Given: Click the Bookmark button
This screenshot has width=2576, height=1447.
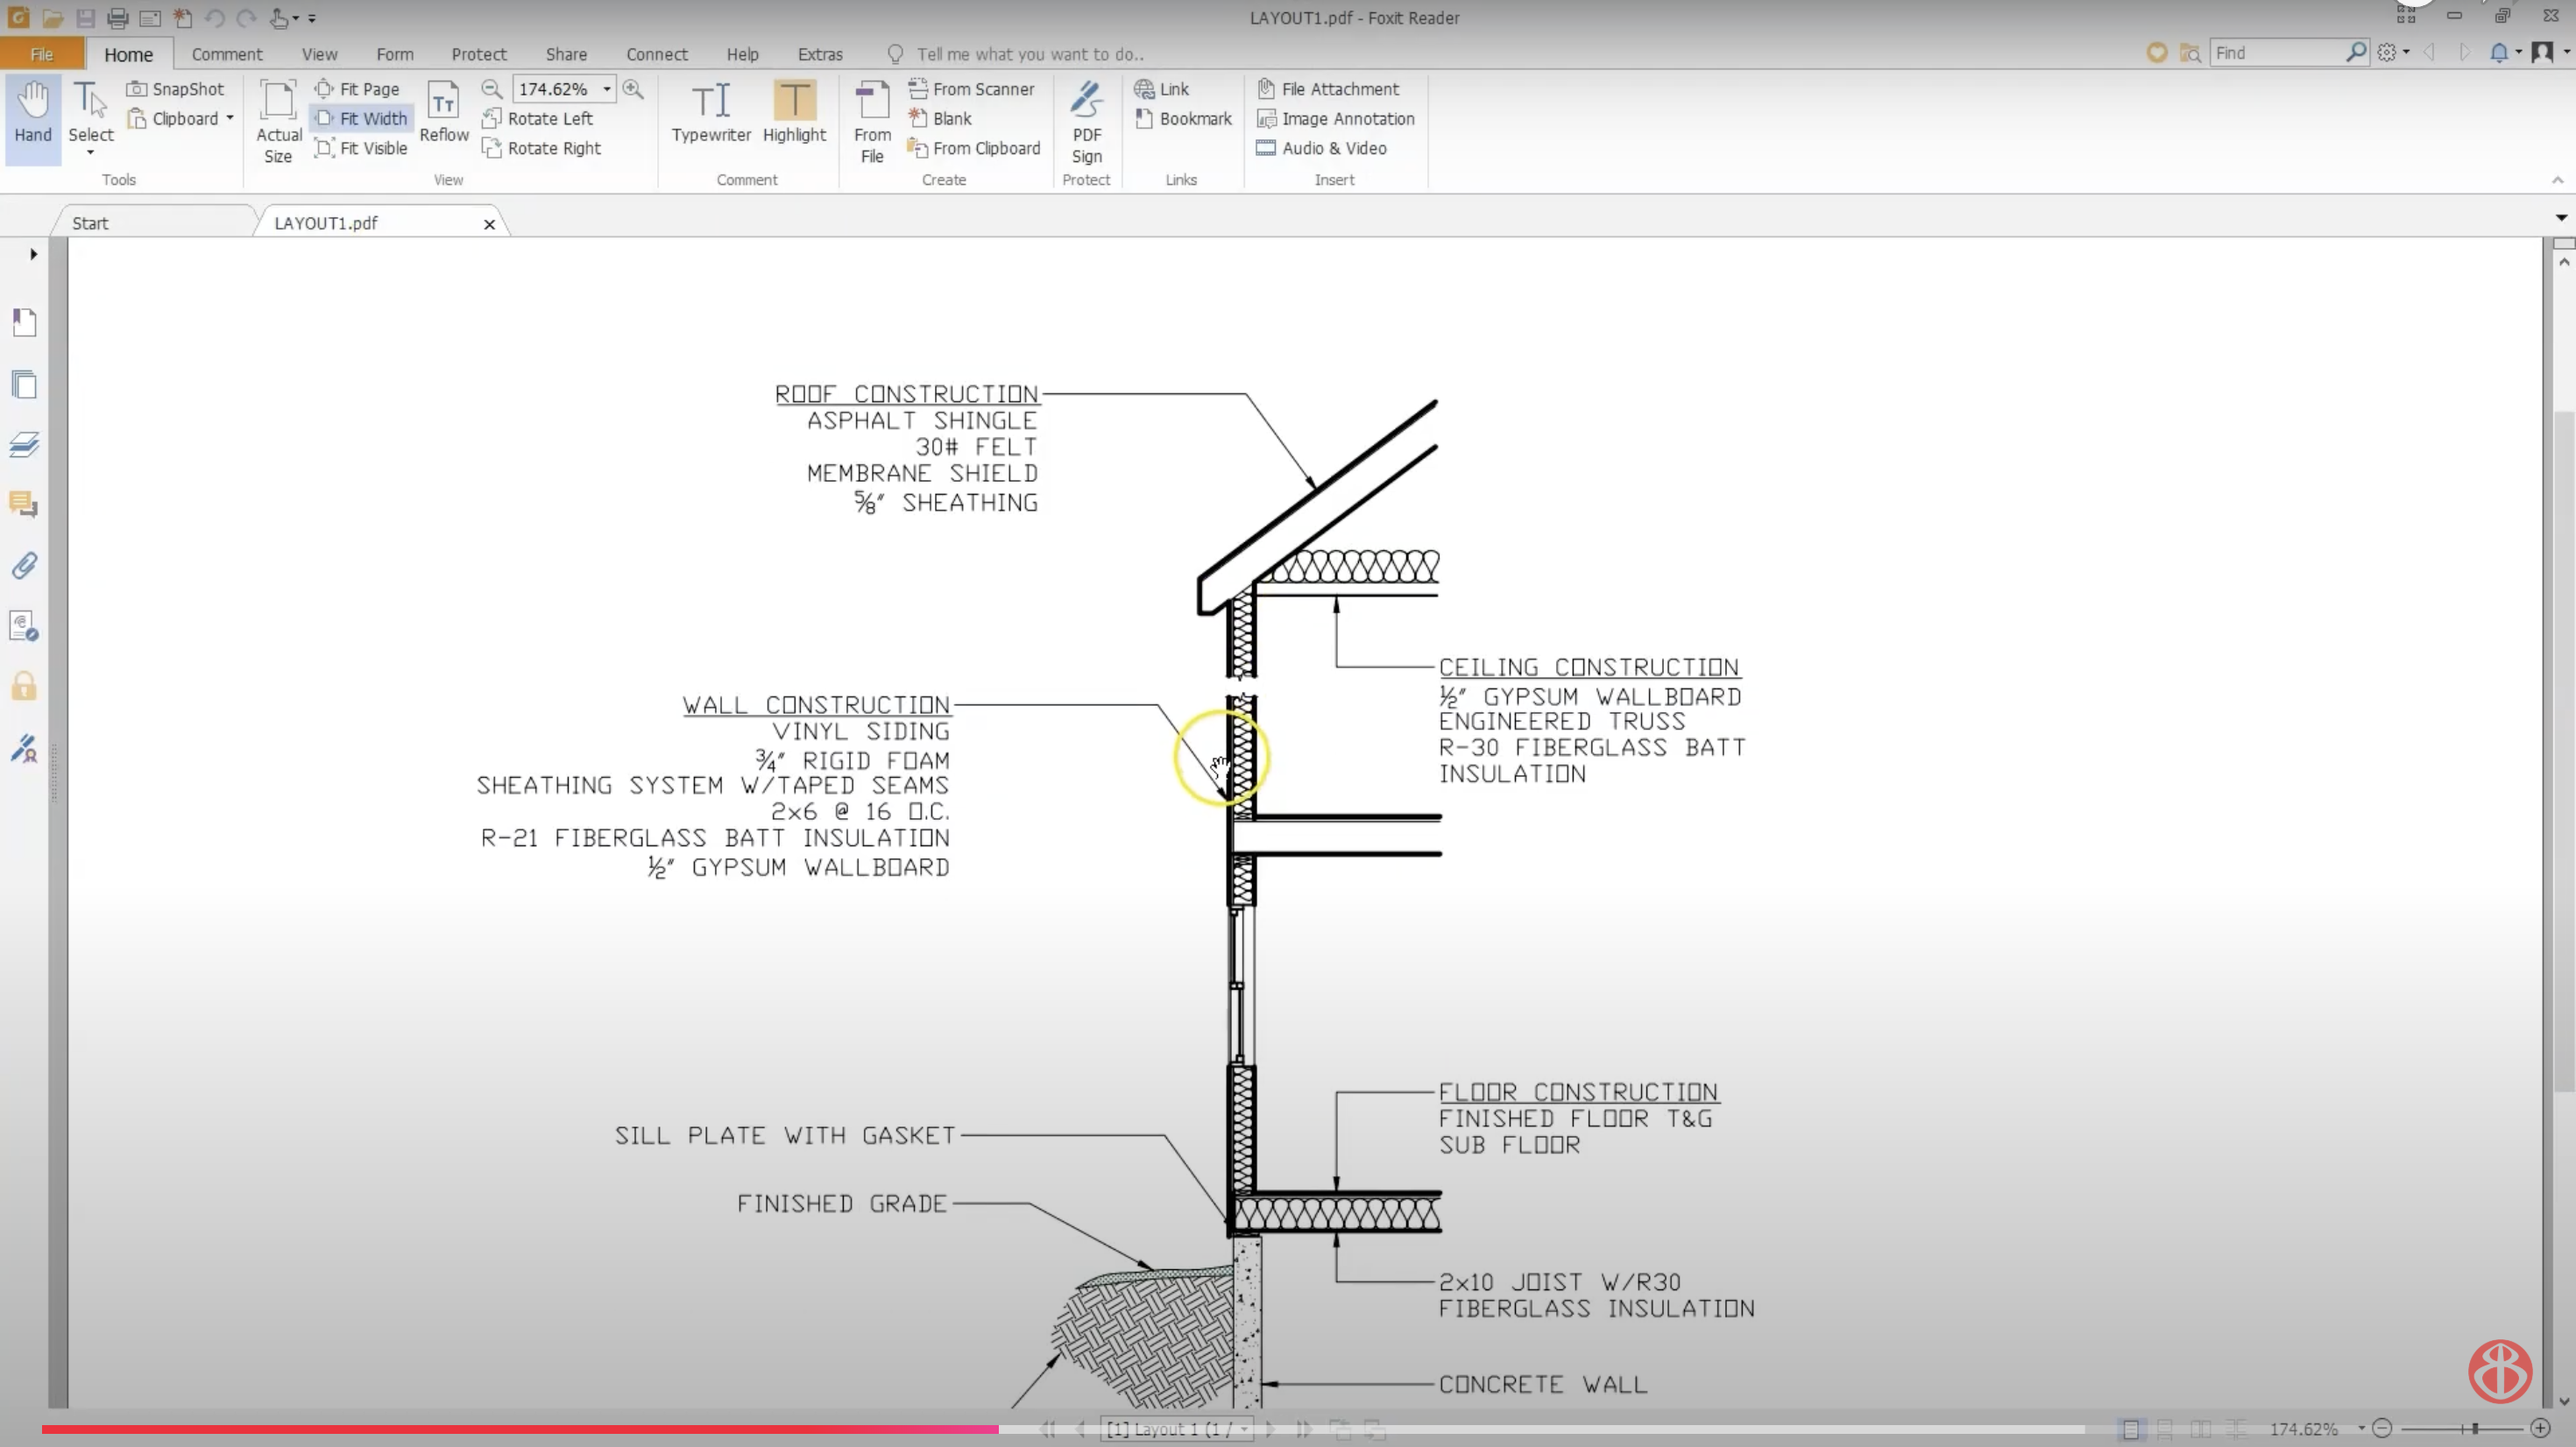Looking at the screenshot, I should (1184, 119).
